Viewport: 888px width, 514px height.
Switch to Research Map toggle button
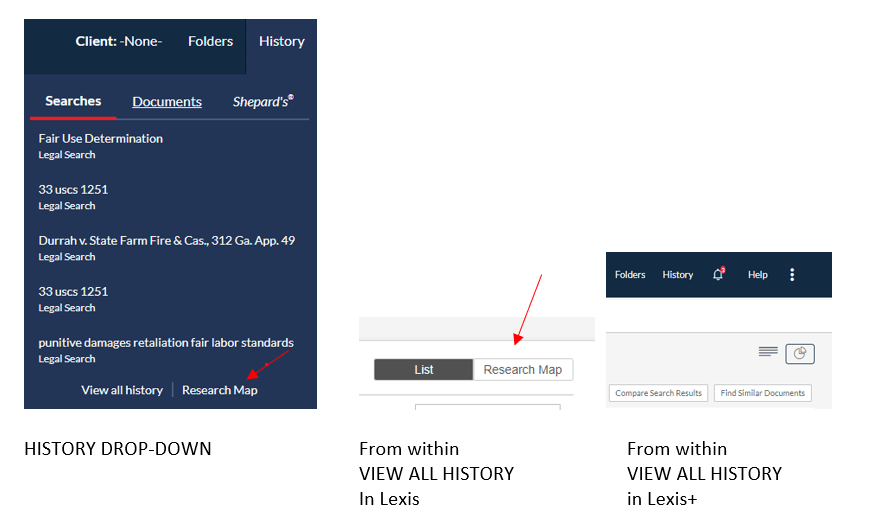point(523,370)
